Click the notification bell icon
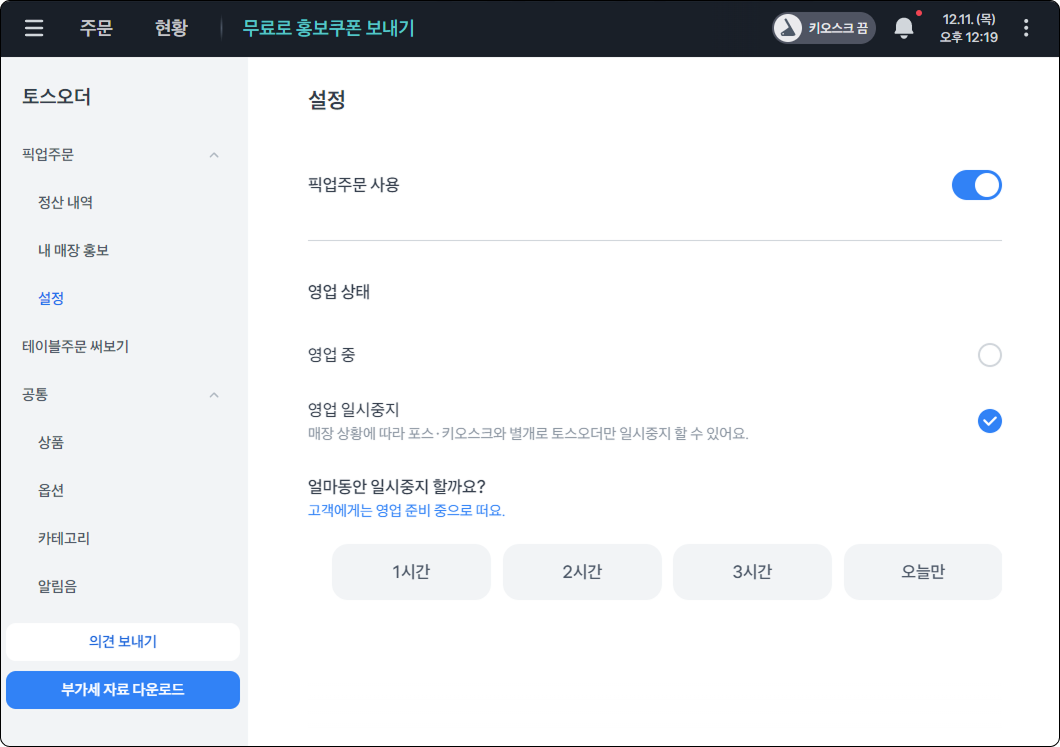The image size is (1060, 747). tap(904, 28)
